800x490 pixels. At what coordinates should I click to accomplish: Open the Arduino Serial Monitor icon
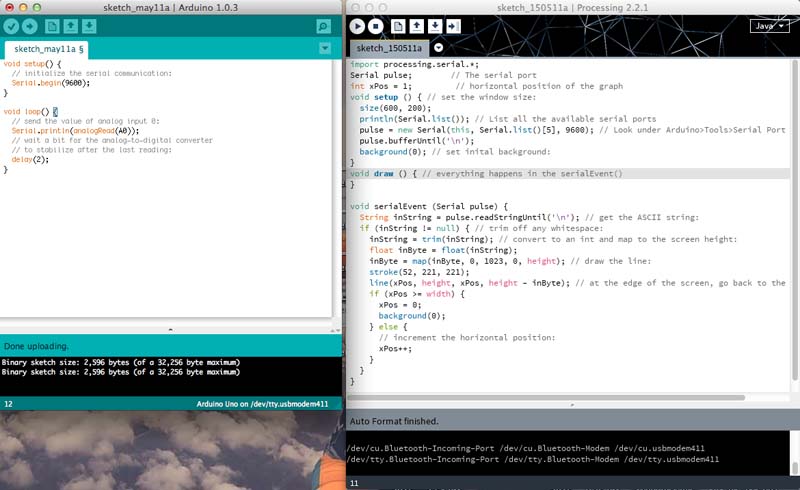[x=323, y=26]
